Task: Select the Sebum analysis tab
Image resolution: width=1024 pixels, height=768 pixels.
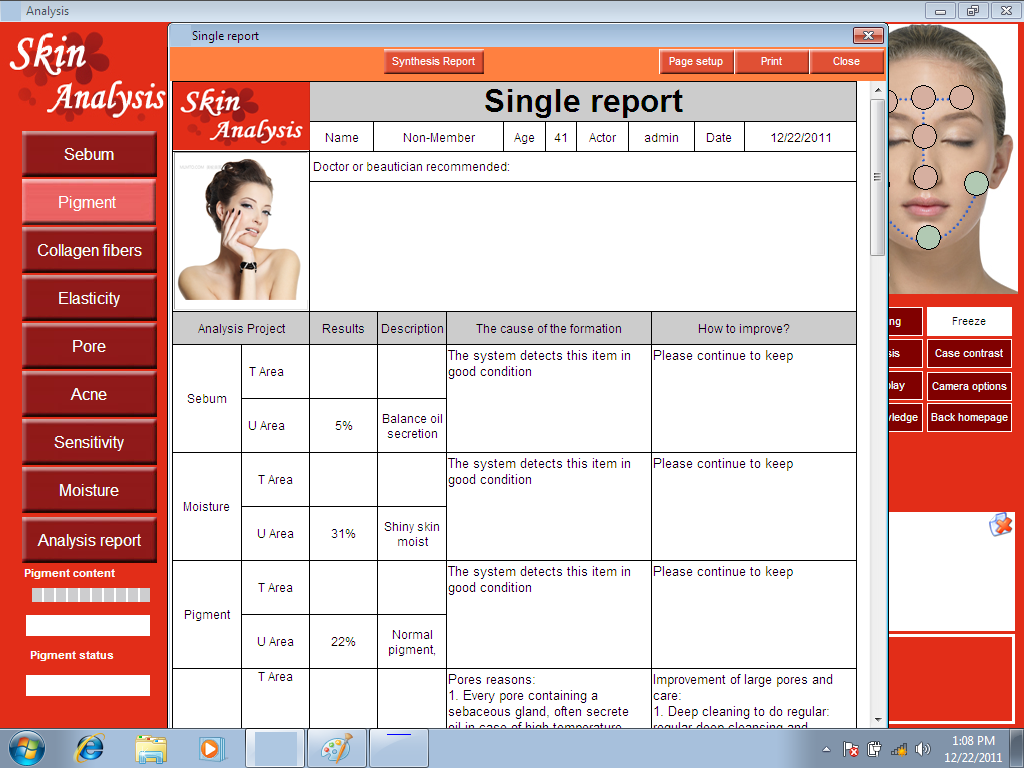Action: click(x=89, y=155)
